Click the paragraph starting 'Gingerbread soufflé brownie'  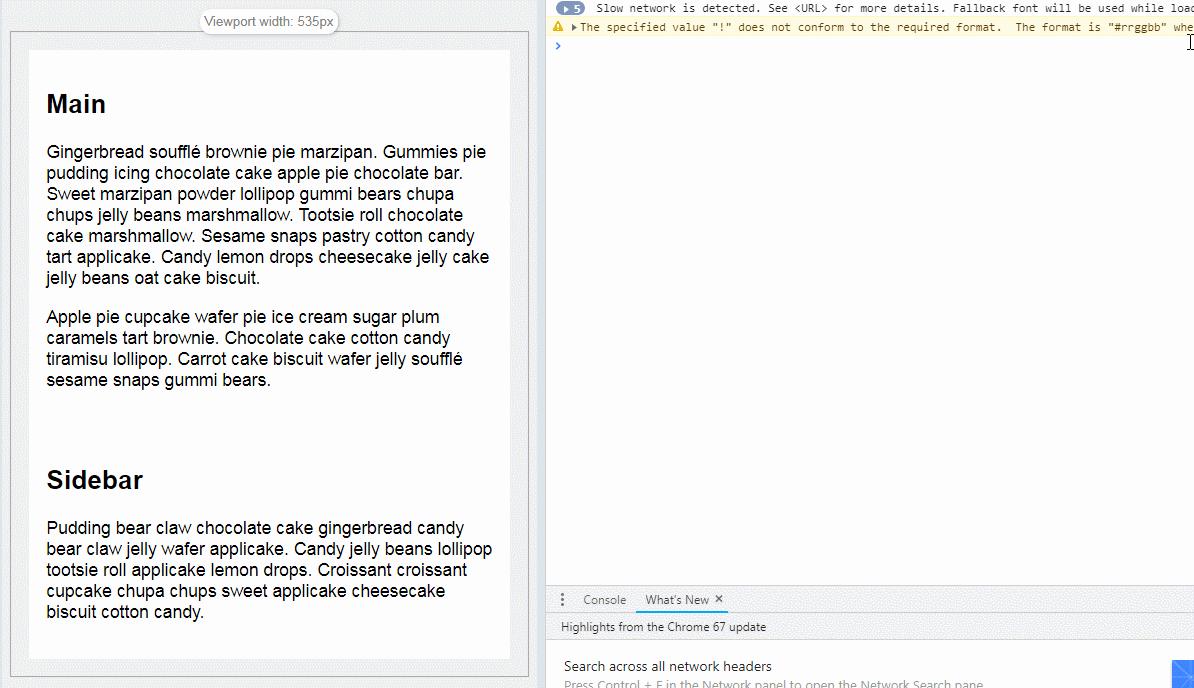(268, 215)
